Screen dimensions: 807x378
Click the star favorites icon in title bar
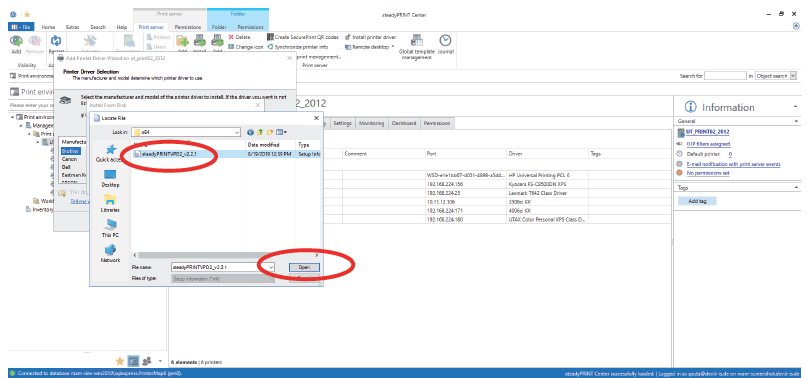tap(26, 15)
